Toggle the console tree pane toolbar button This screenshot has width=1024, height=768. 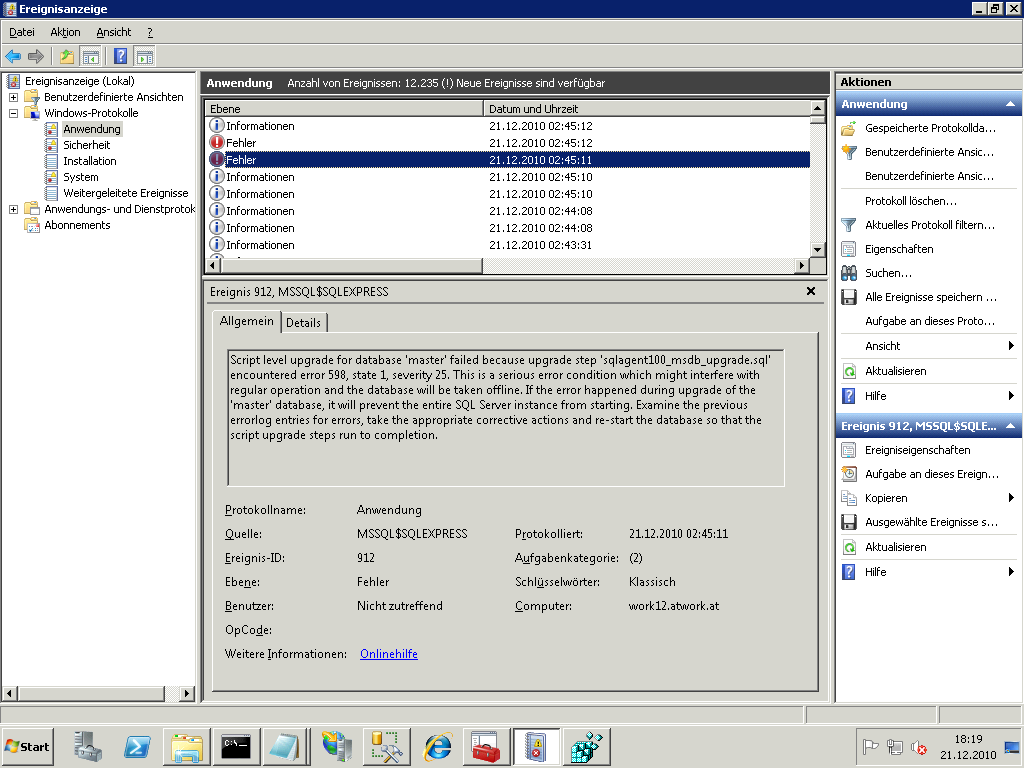click(90, 56)
